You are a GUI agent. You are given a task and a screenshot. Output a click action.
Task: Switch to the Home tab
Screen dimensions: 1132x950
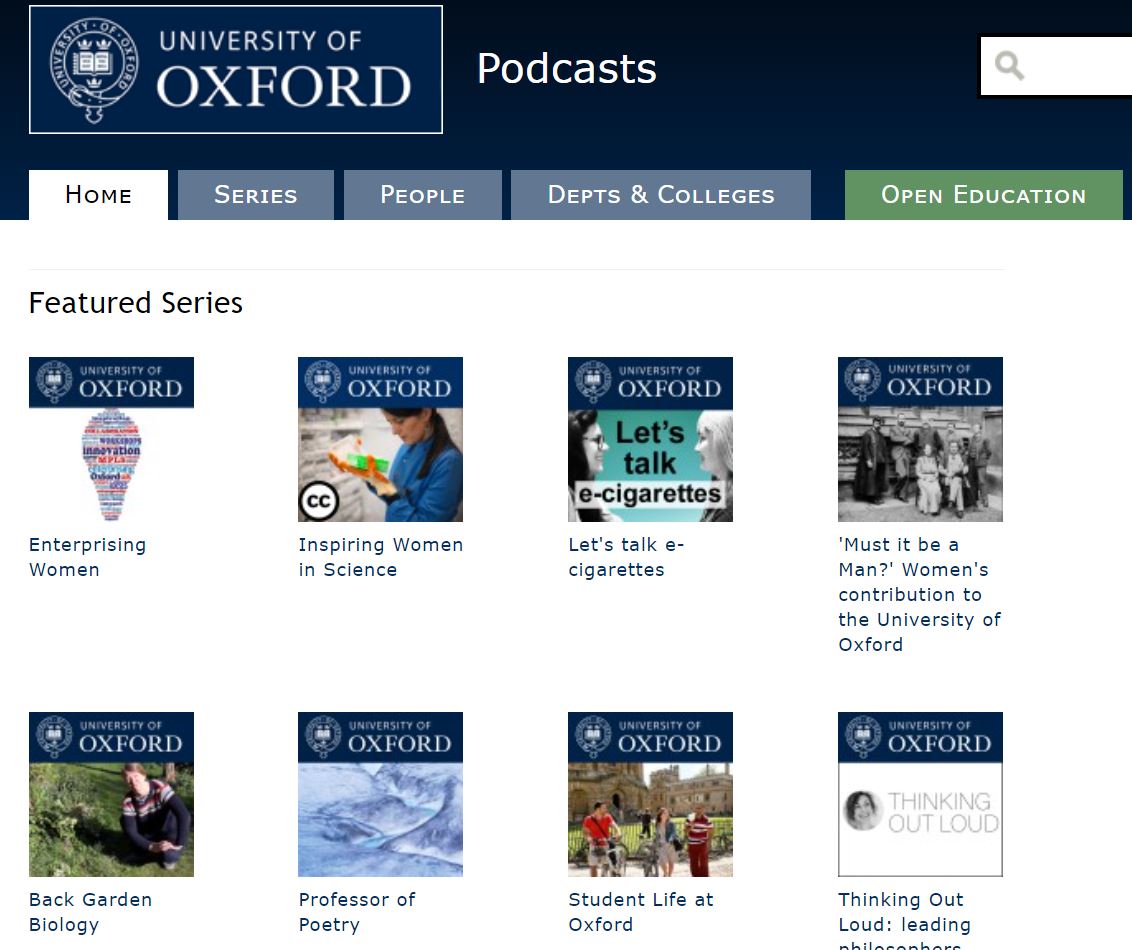click(x=98, y=195)
